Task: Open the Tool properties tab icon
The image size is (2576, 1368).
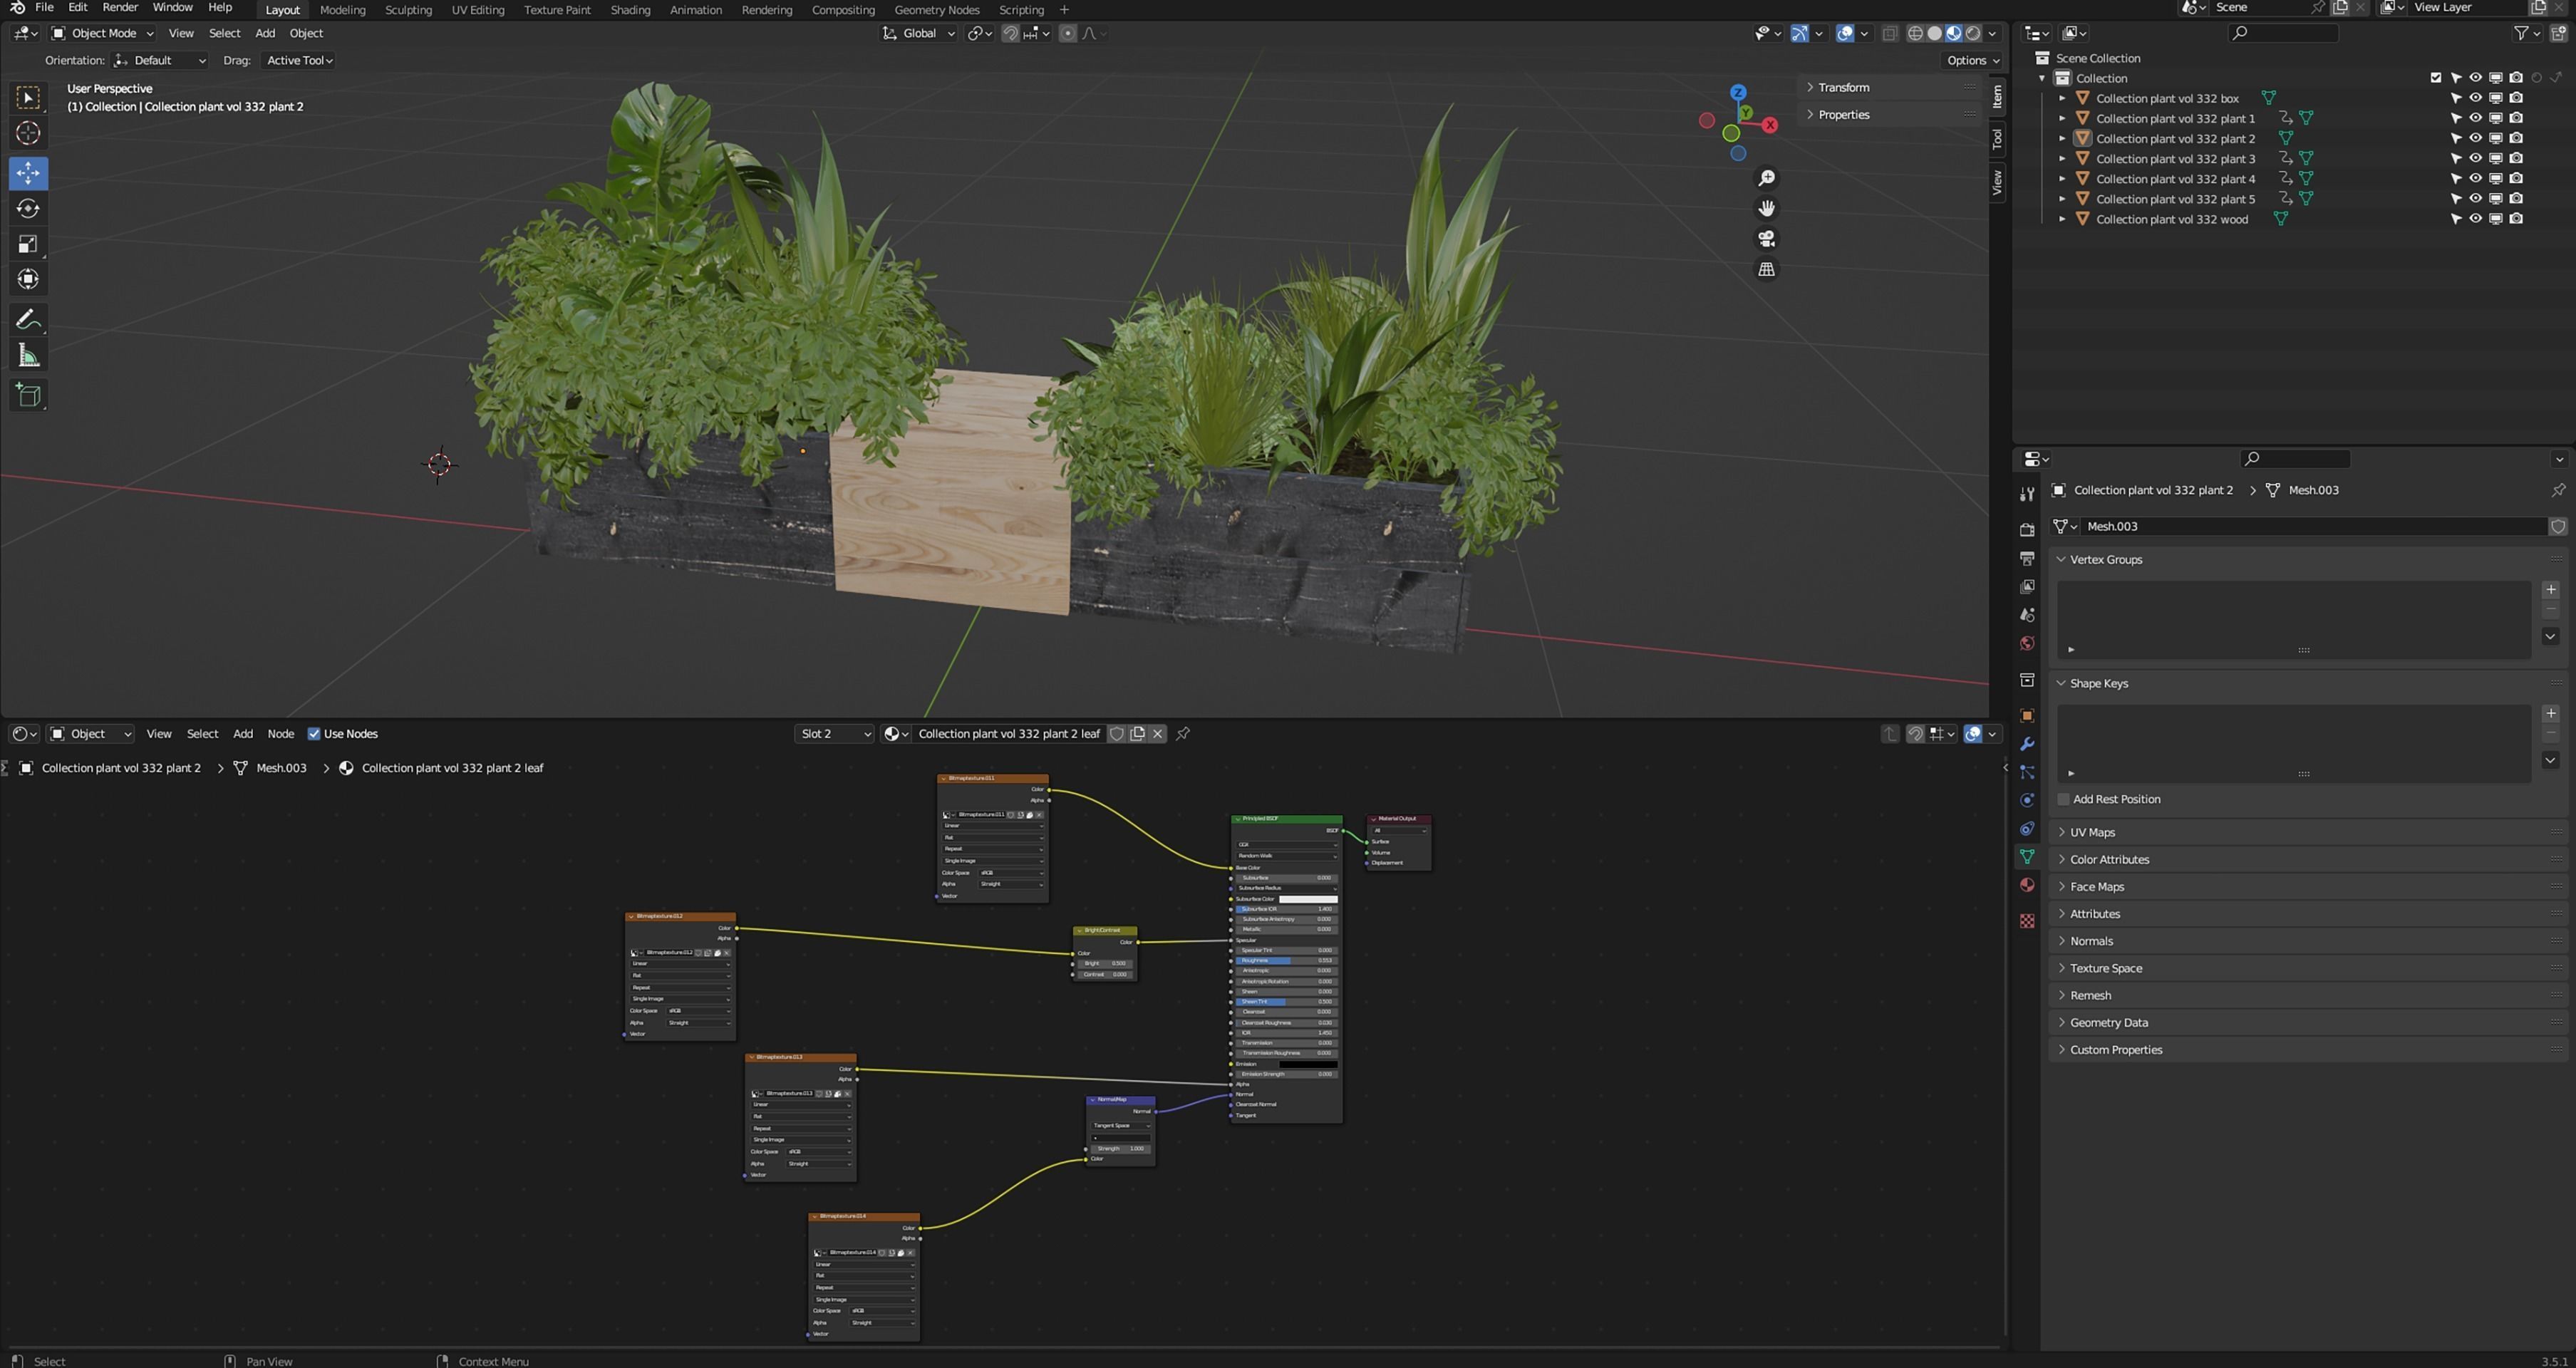Action: coord(2027,494)
